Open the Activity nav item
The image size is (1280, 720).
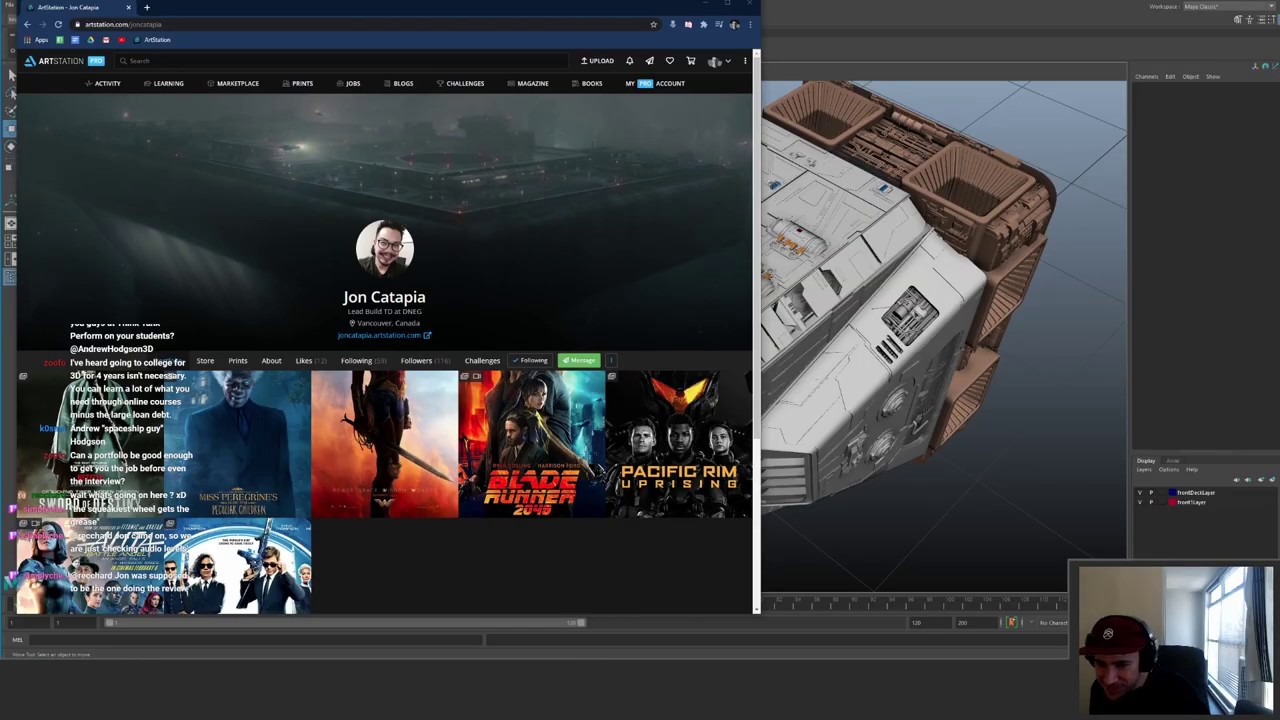(x=103, y=84)
